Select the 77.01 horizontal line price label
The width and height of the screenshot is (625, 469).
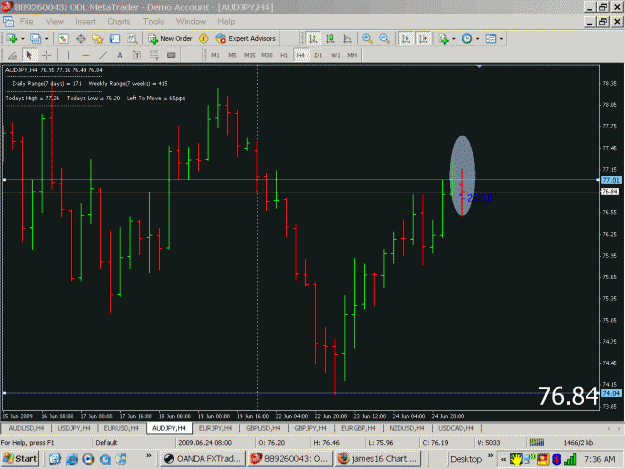tap(611, 180)
